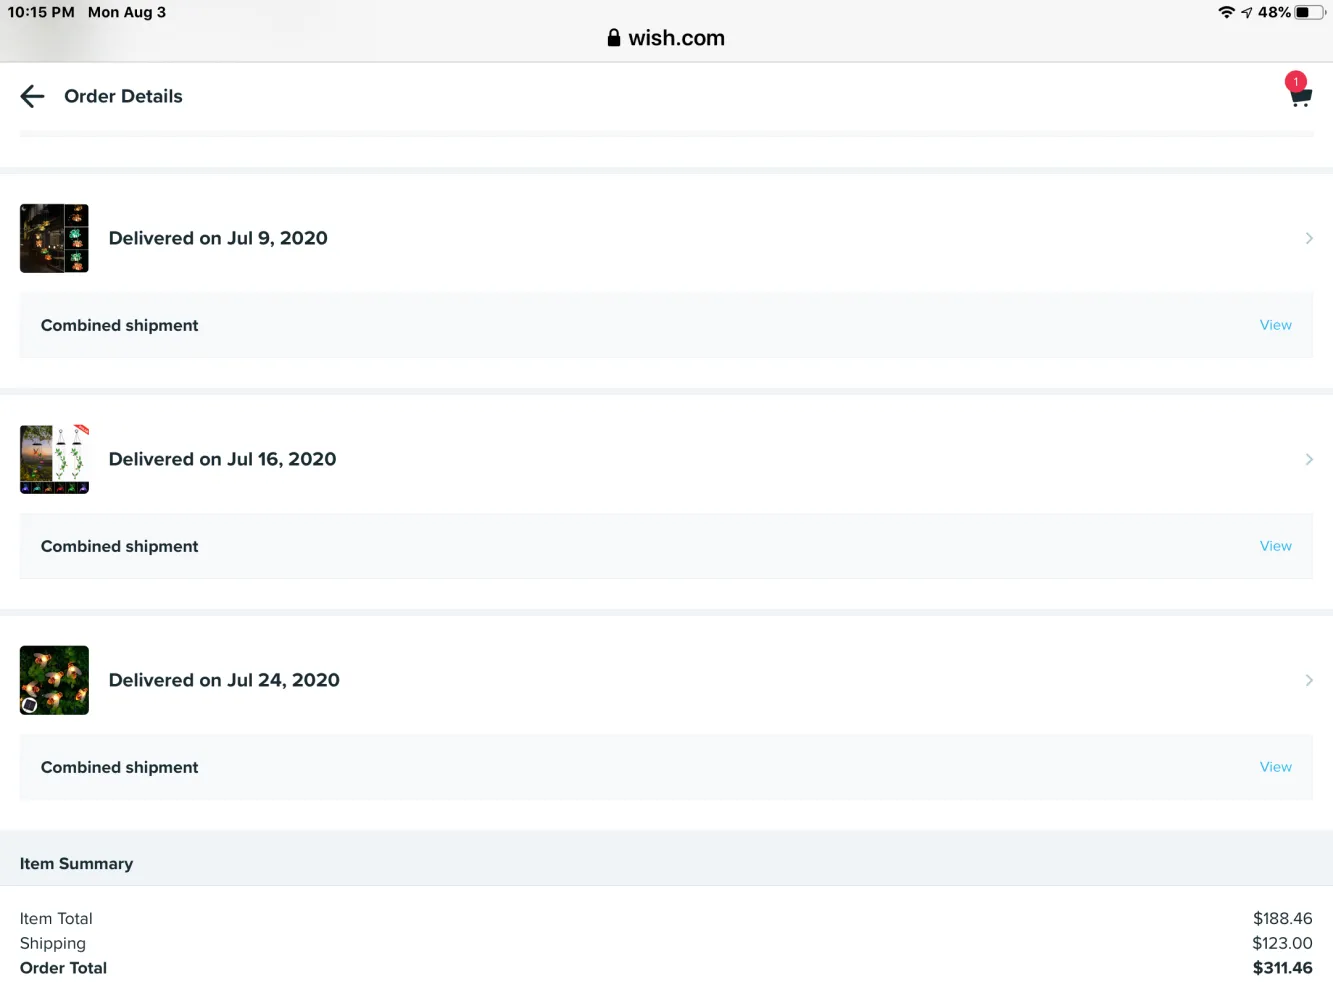This screenshot has width=1333, height=1000.
Task: Select "Delivered on Jul 9, 2020" text
Action: point(218,238)
